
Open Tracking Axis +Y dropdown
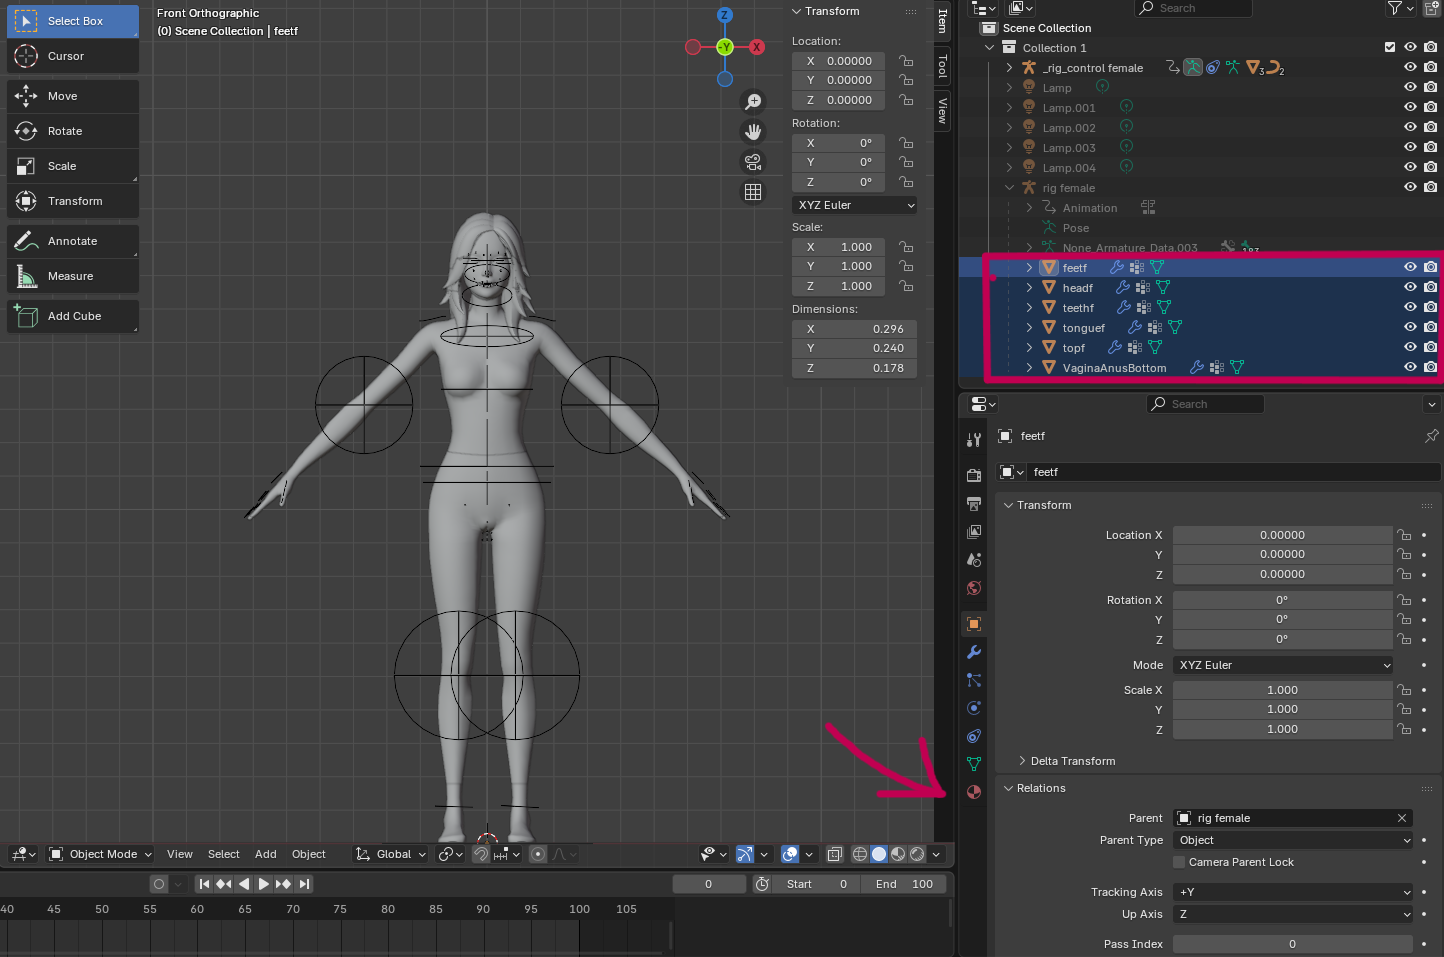1293,892
